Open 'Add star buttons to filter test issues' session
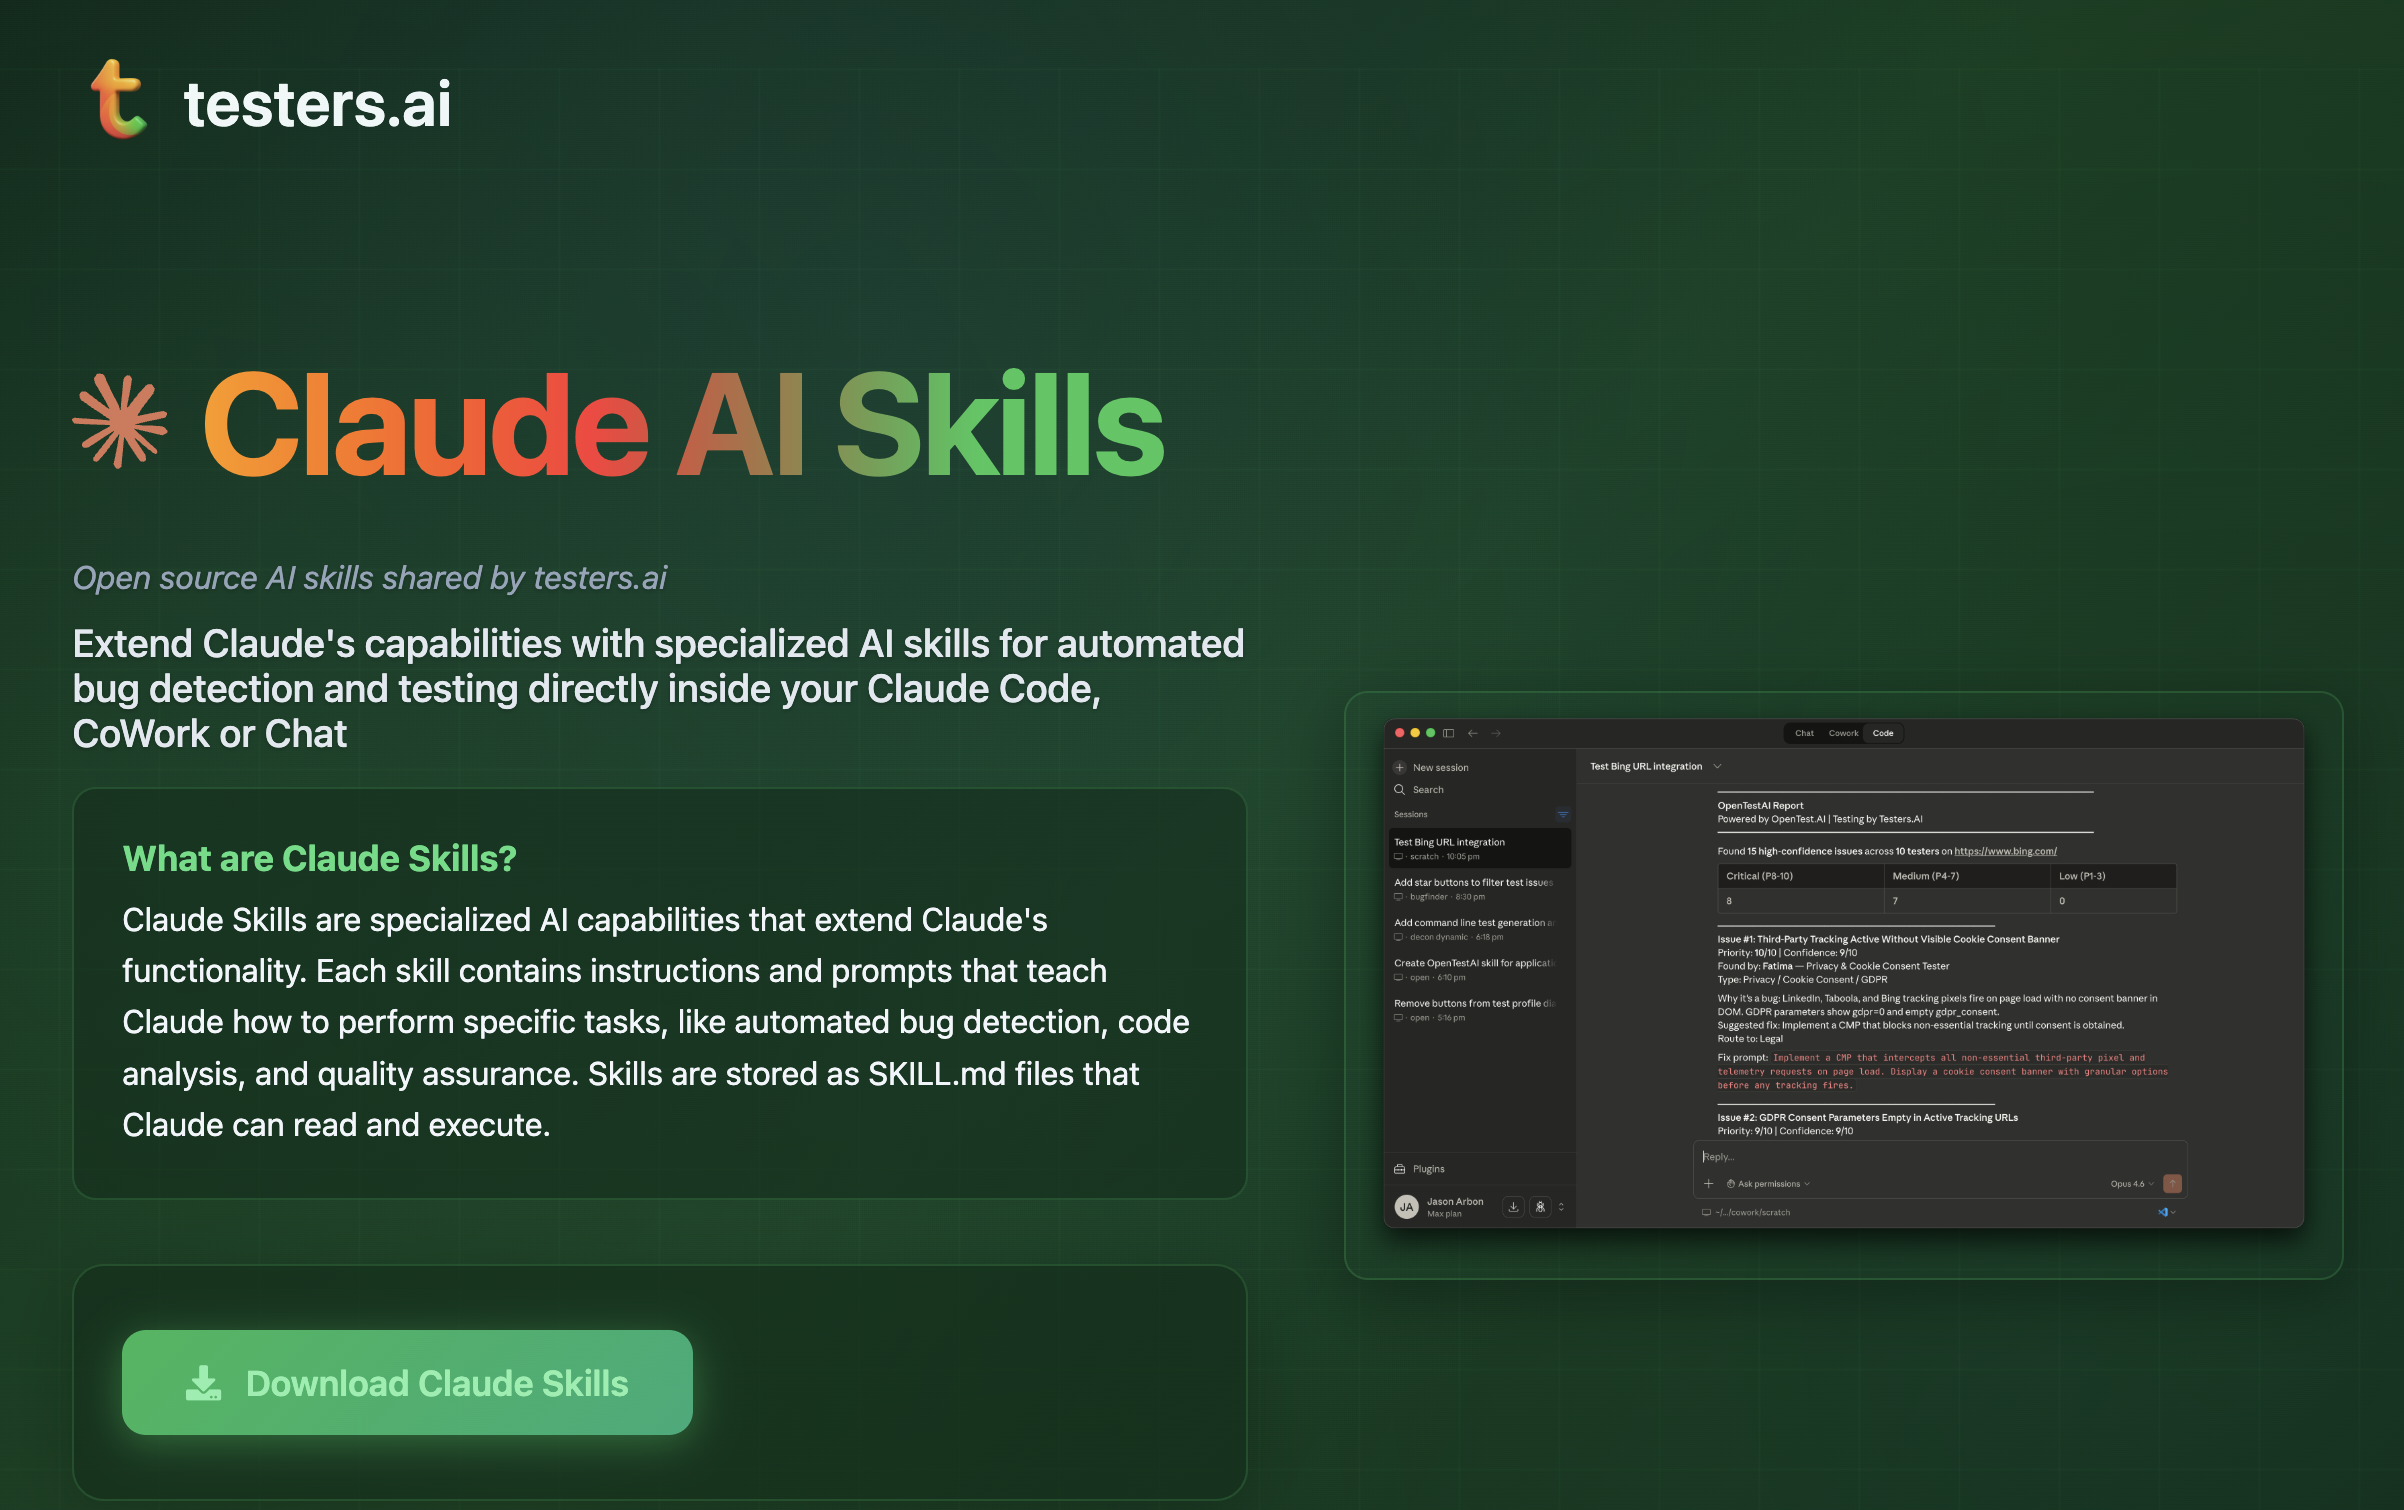The image size is (2404, 1510). (x=1479, y=888)
